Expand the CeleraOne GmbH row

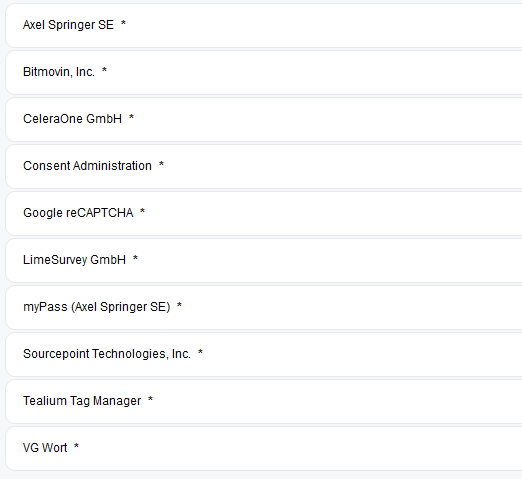(264, 119)
